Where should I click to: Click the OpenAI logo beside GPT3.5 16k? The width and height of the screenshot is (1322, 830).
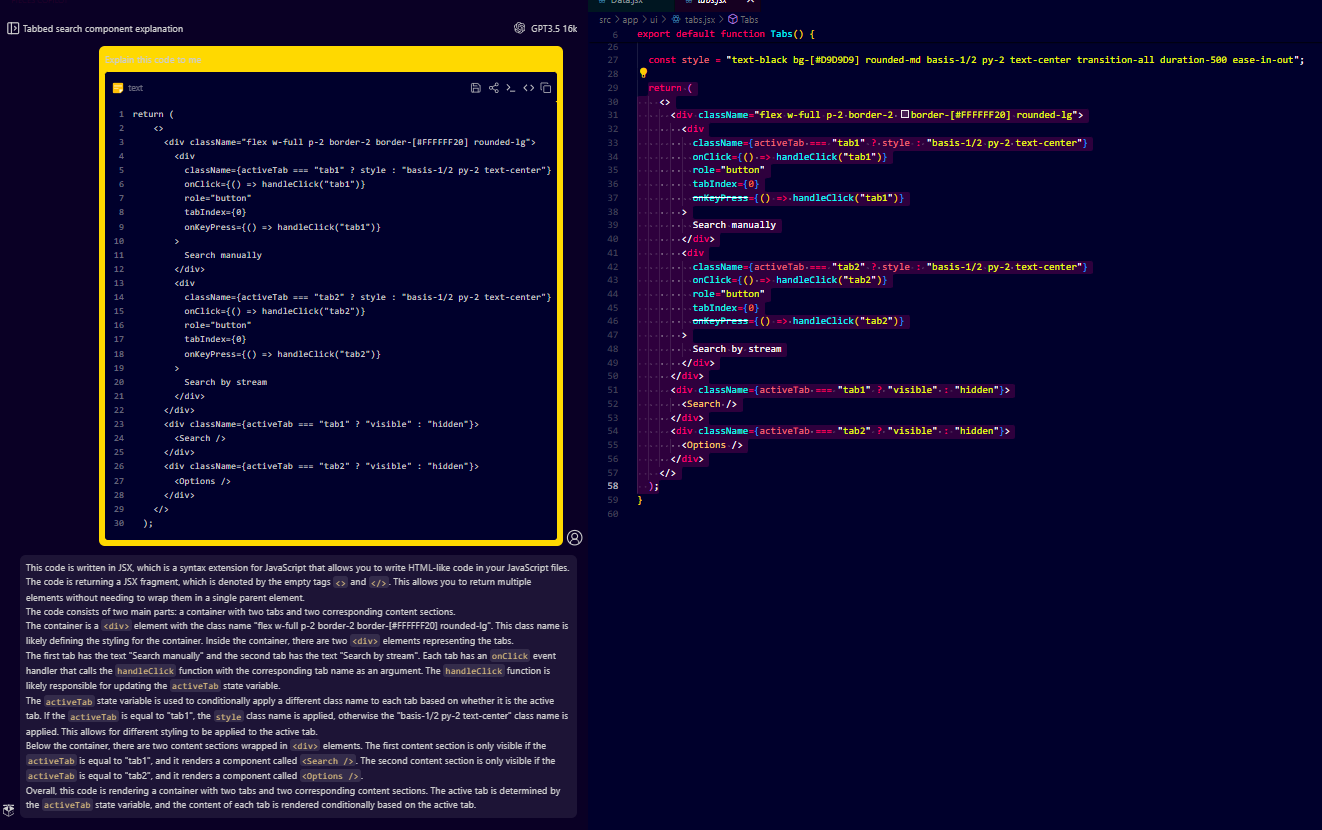tap(519, 29)
